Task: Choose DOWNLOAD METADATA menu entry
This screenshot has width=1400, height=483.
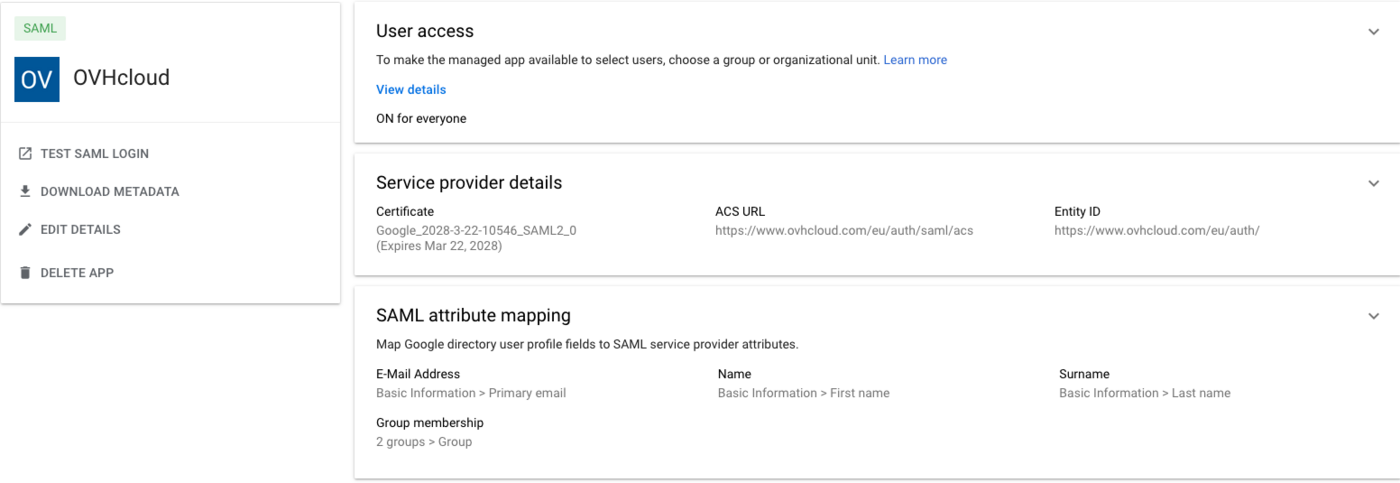Action: (109, 191)
